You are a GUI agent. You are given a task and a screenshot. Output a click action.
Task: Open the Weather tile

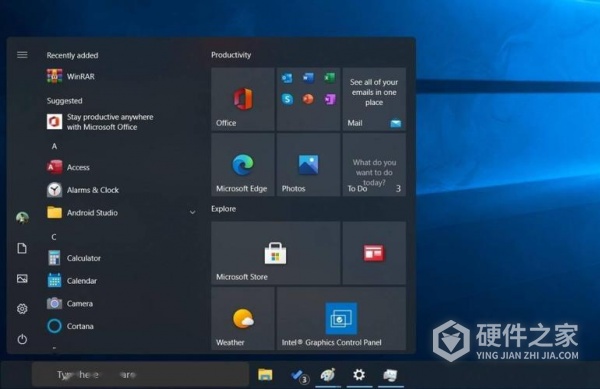coord(243,319)
